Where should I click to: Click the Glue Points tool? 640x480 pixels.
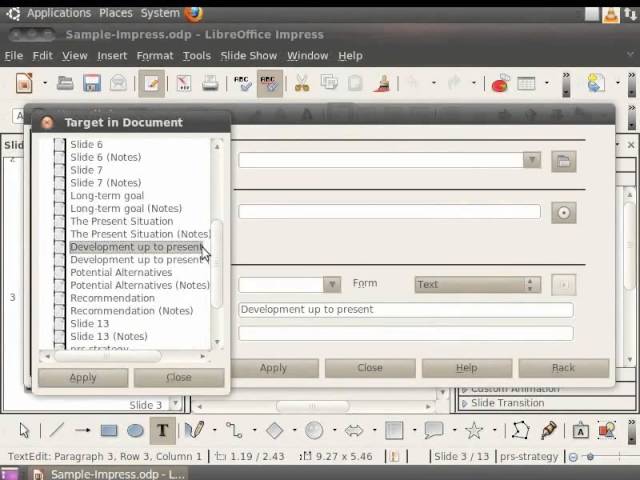tap(548, 430)
